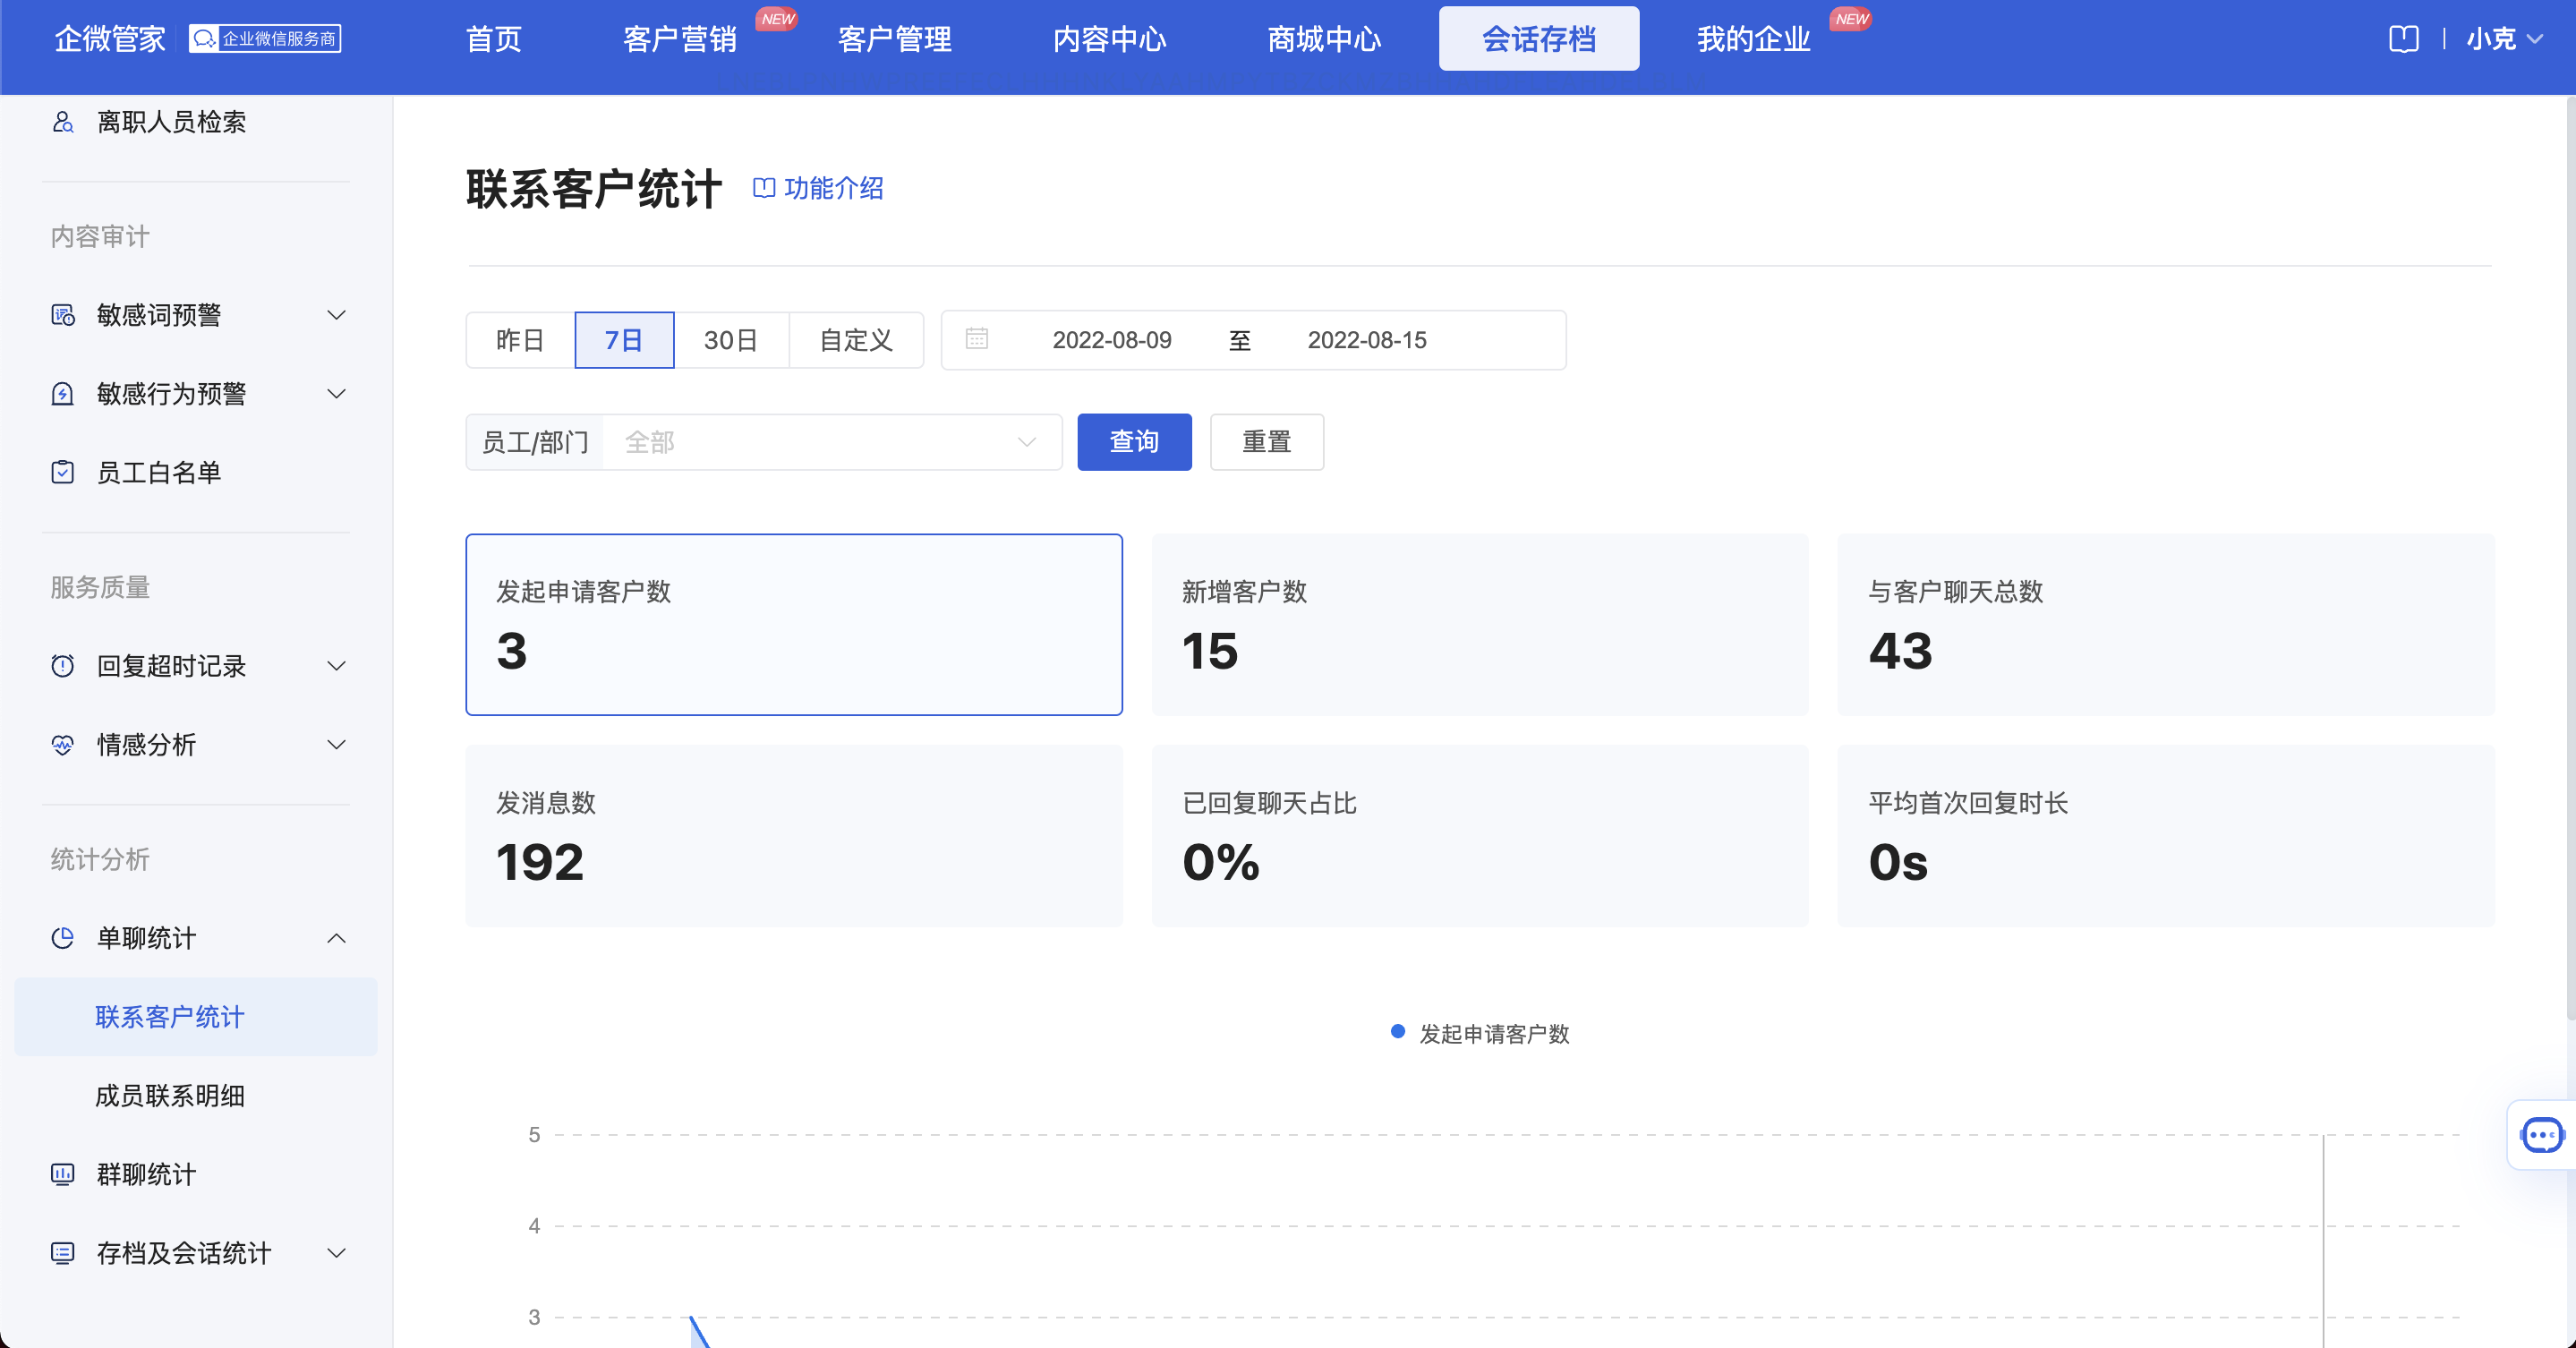Expand the 情感分析 chevron
Image resolution: width=2576 pixels, height=1348 pixels.
337,745
